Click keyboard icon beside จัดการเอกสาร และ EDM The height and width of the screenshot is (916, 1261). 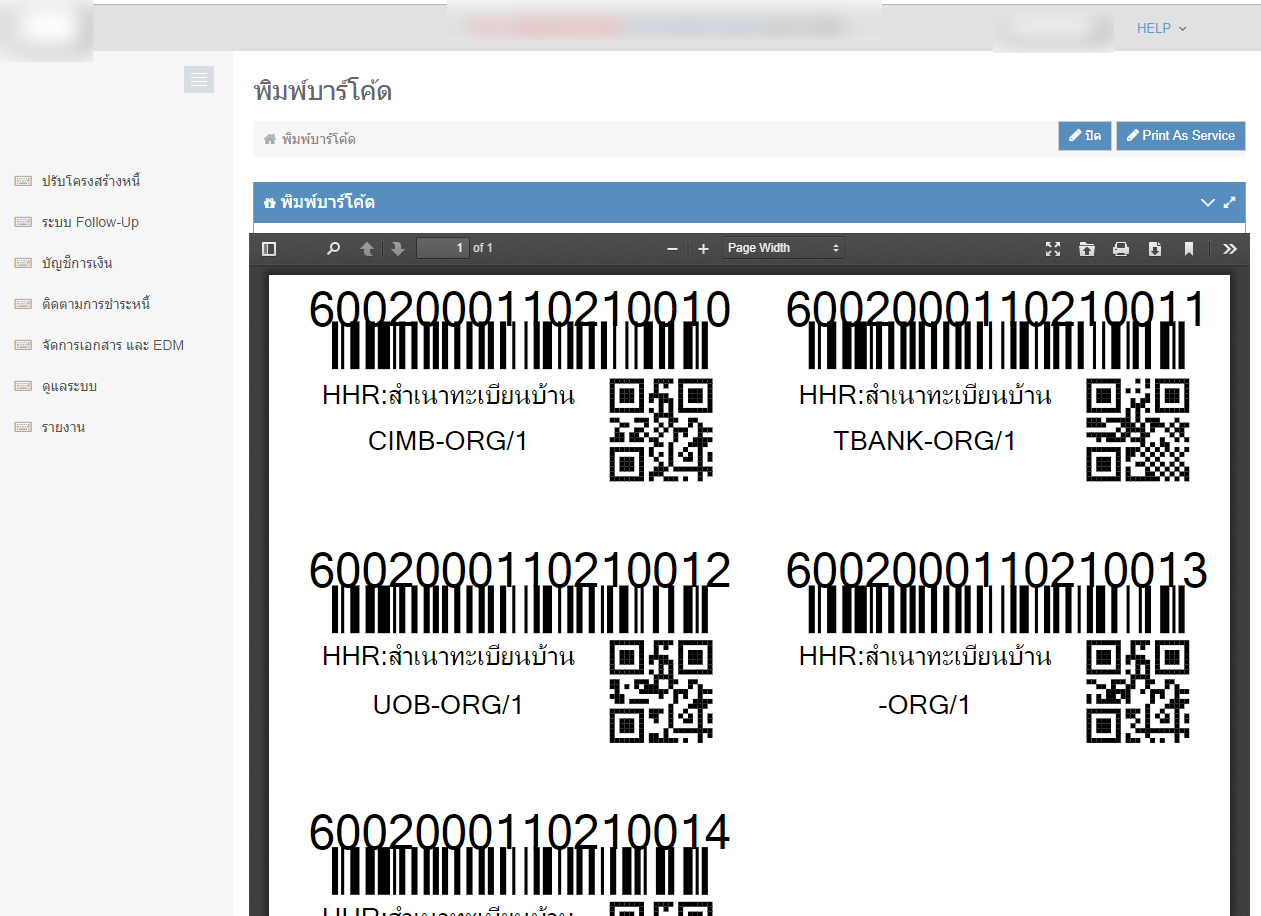click(23, 345)
